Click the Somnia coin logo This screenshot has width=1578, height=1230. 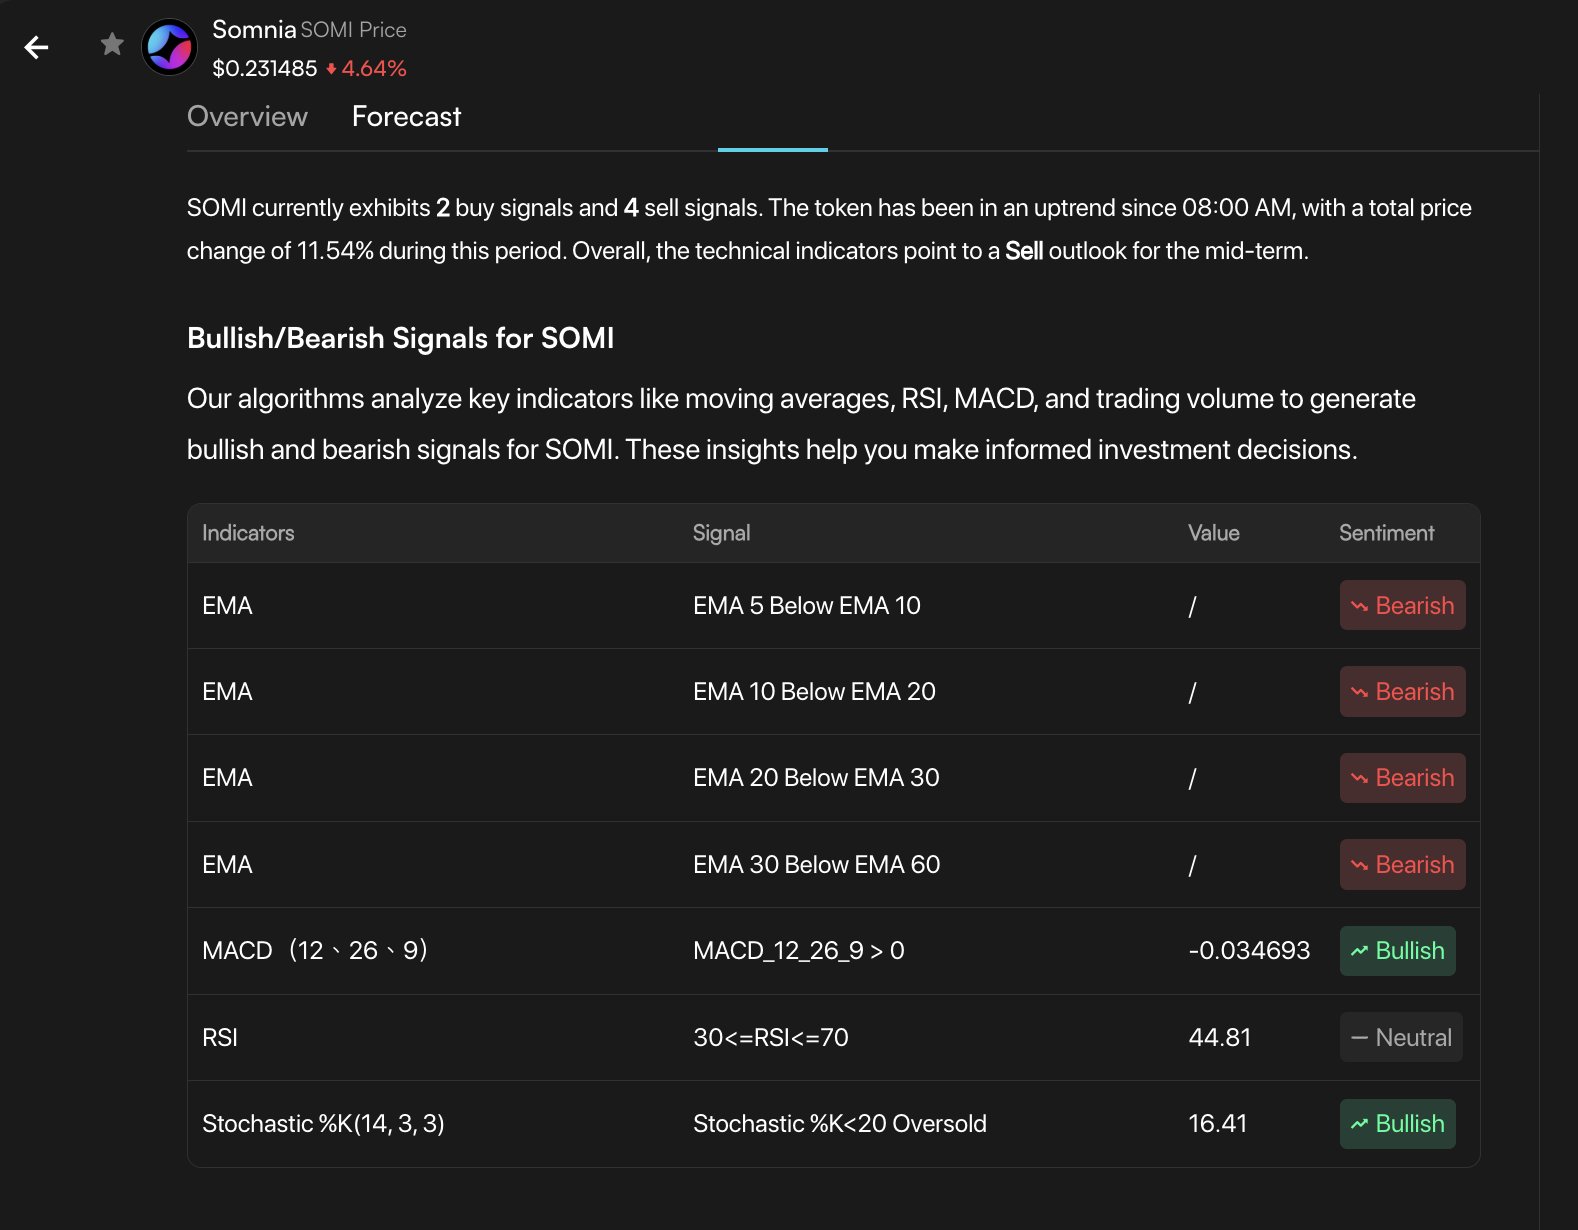pyautogui.click(x=169, y=47)
